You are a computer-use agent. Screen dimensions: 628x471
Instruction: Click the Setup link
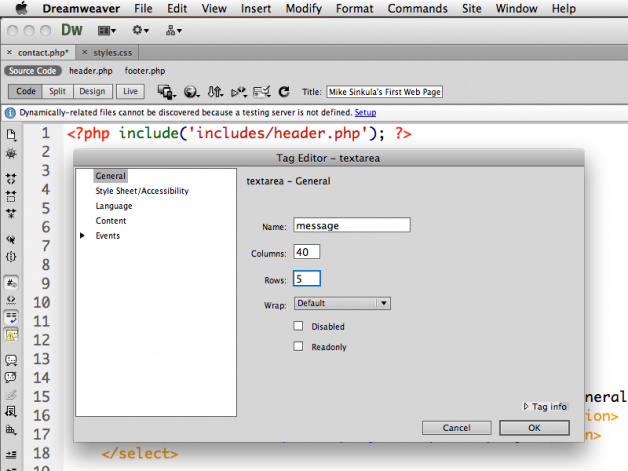click(x=365, y=113)
